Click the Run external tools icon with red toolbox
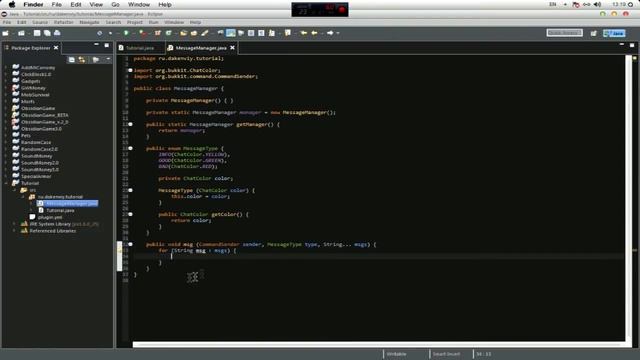The width and height of the screenshot is (640, 360). tap(142, 33)
